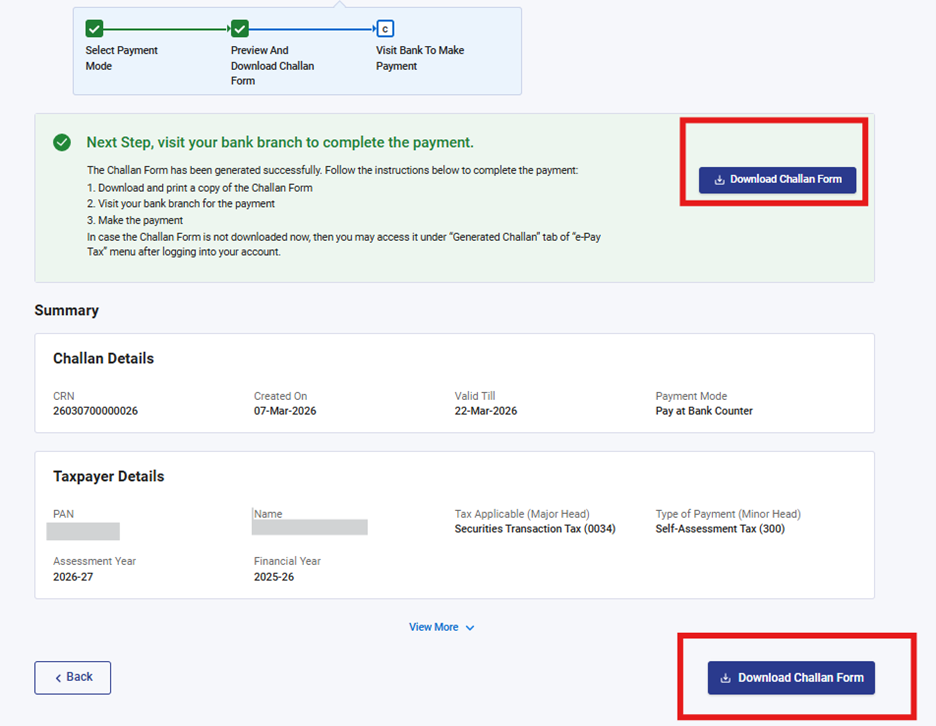Viewport: 936px width, 726px height.
Task: Select 'Preview And Download Challan Form' step label
Action: tap(272, 65)
